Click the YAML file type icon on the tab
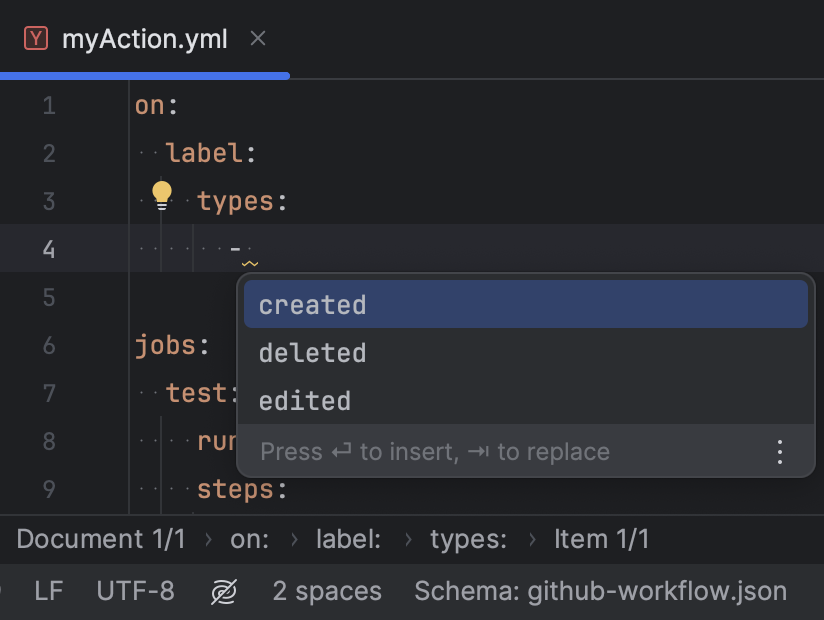This screenshot has width=824, height=620. [36, 38]
